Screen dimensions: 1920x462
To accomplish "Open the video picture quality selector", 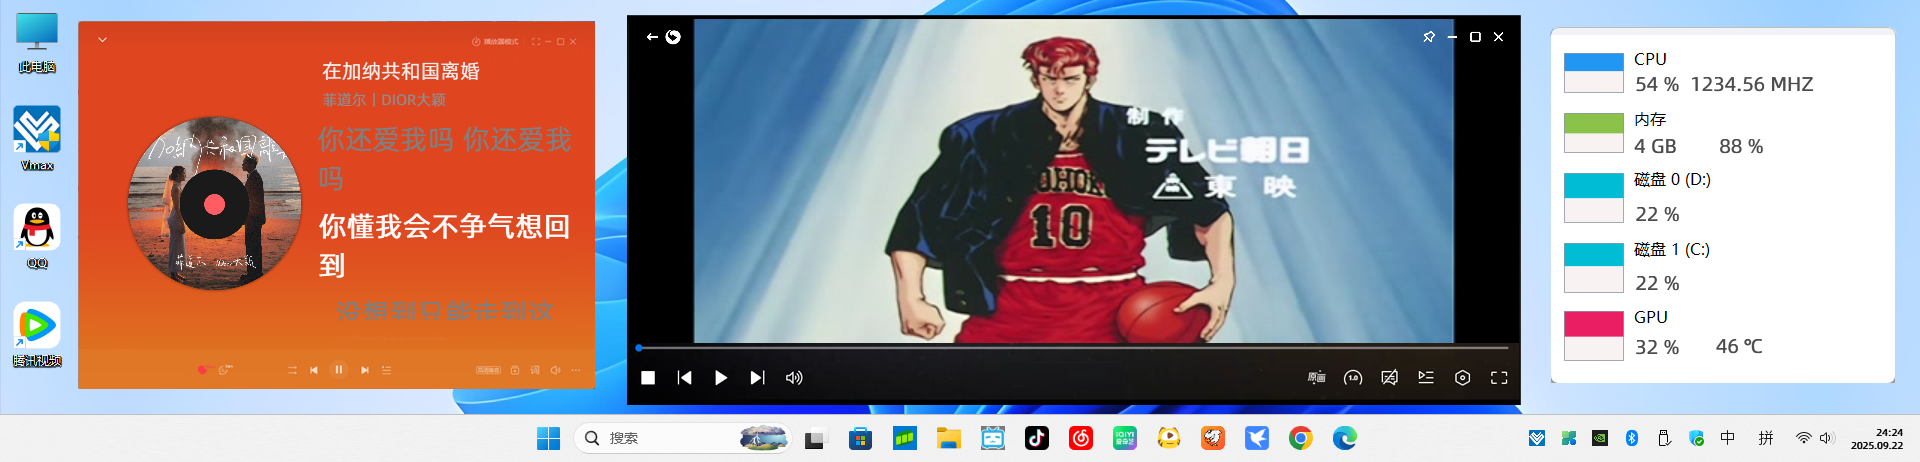I will tap(1317, 378).
